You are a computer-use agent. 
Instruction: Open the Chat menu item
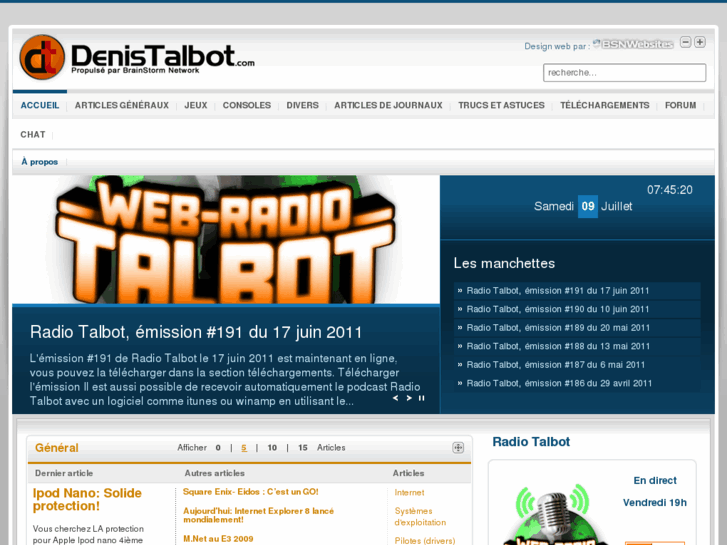click(x=33, y=135)
